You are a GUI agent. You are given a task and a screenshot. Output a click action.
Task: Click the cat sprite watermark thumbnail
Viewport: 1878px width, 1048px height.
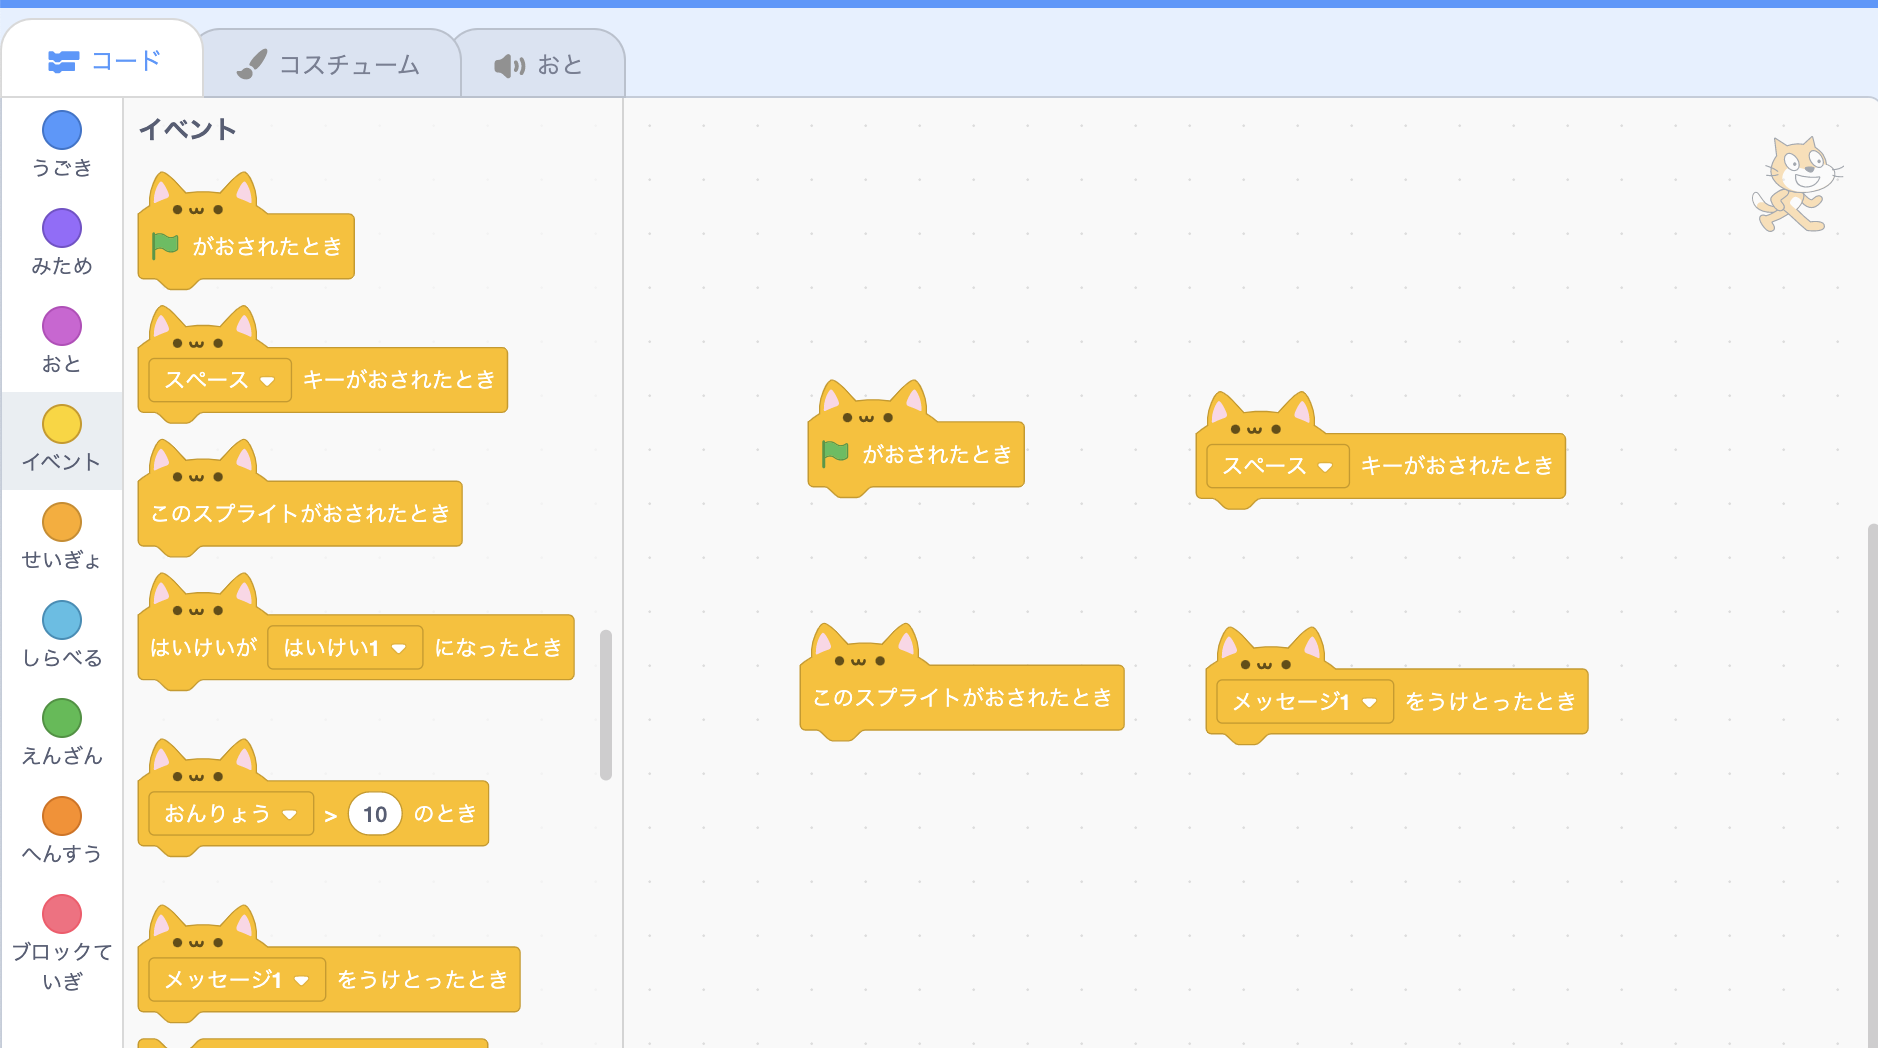click(1797, 185)
